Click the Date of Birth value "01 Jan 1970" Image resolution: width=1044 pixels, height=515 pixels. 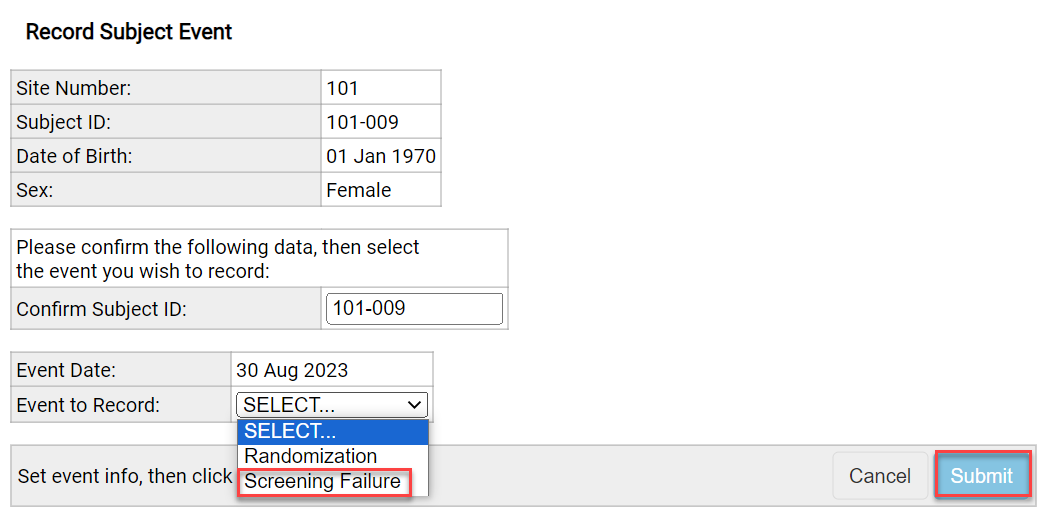[380, 156]
